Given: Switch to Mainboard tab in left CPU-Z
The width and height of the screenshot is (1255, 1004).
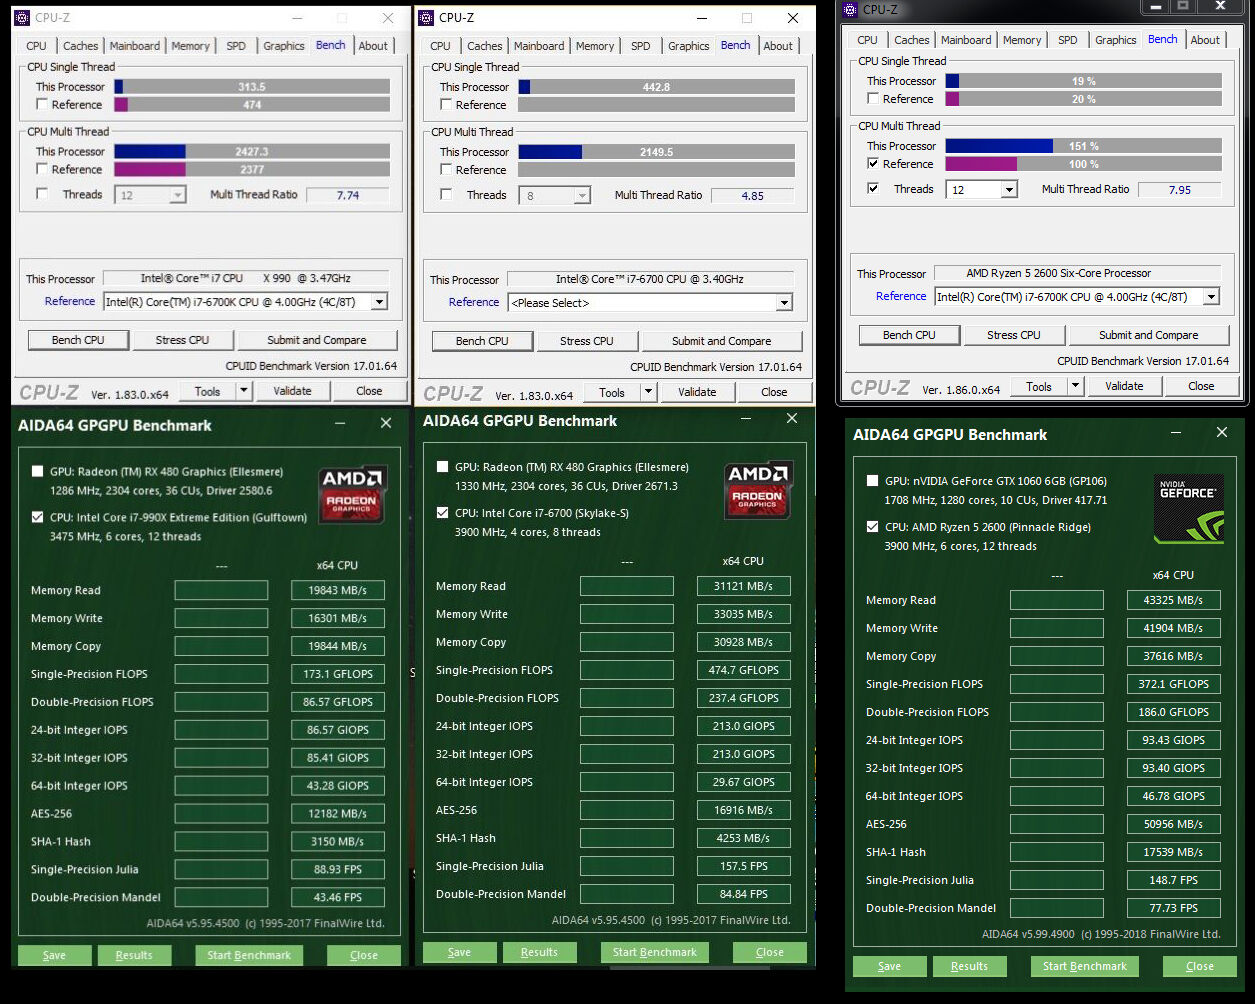Looking at the screenshot, I should 135,46.
